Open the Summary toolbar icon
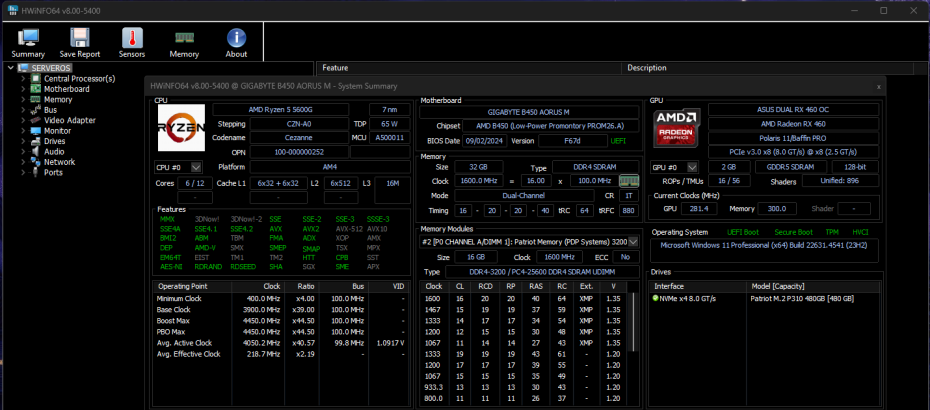 coord(28,40)
